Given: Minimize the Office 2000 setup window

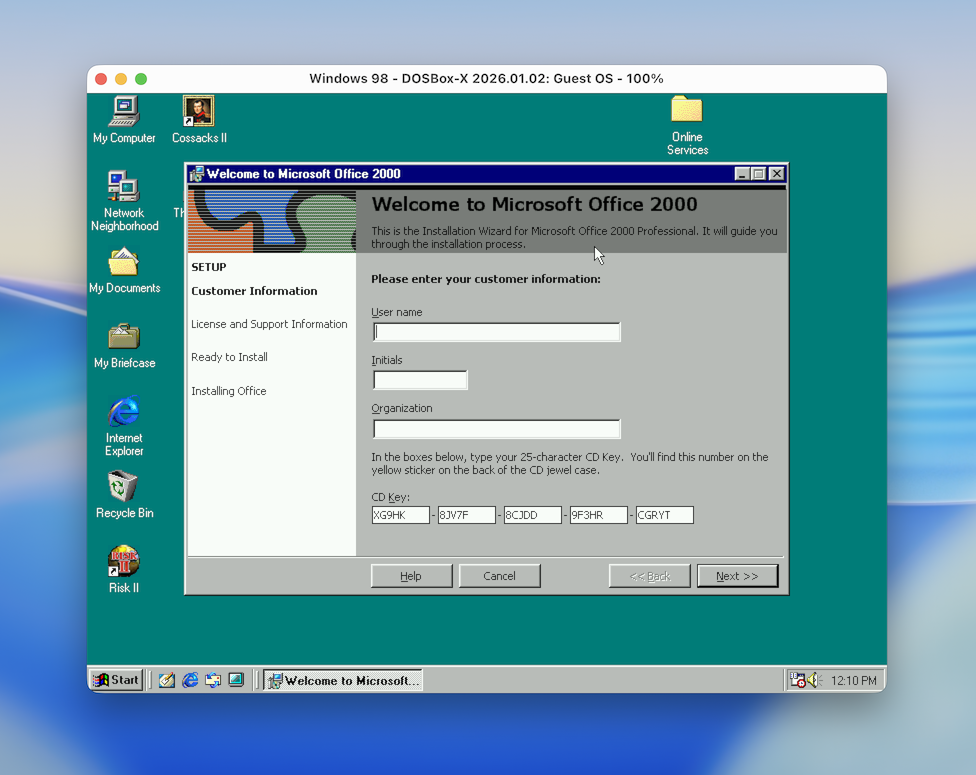Looking at the screenshot, I should (741, 174).
